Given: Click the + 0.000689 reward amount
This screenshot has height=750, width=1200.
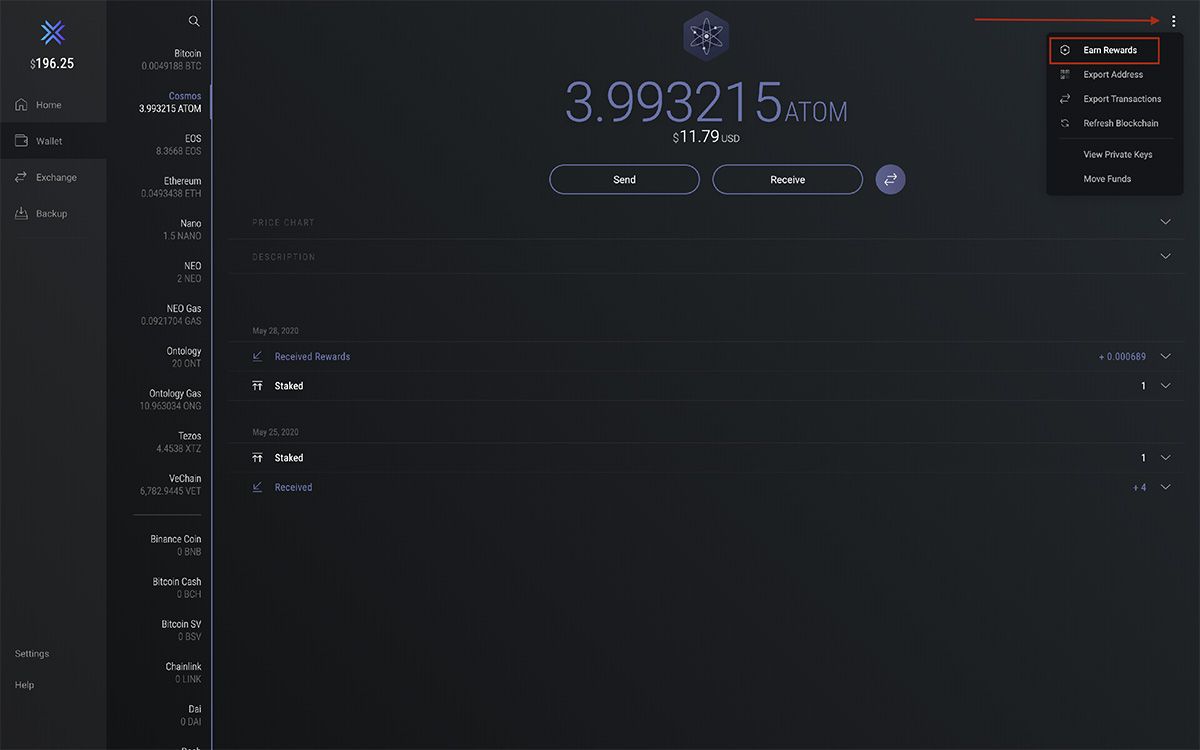Looking at the screenshot, I should tap(1122, 356).
